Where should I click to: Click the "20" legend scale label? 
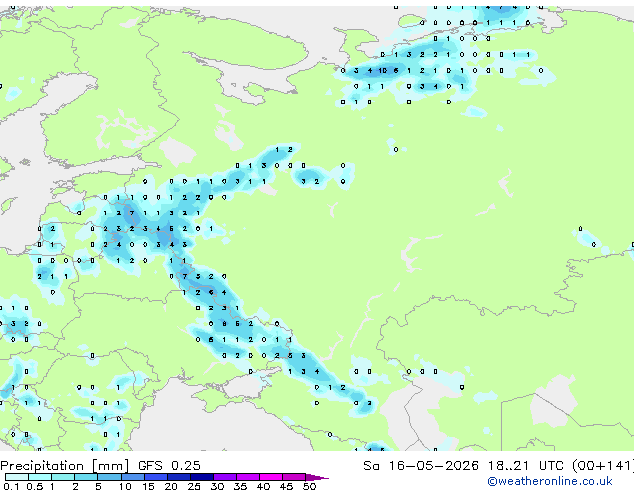coord(171,486)
